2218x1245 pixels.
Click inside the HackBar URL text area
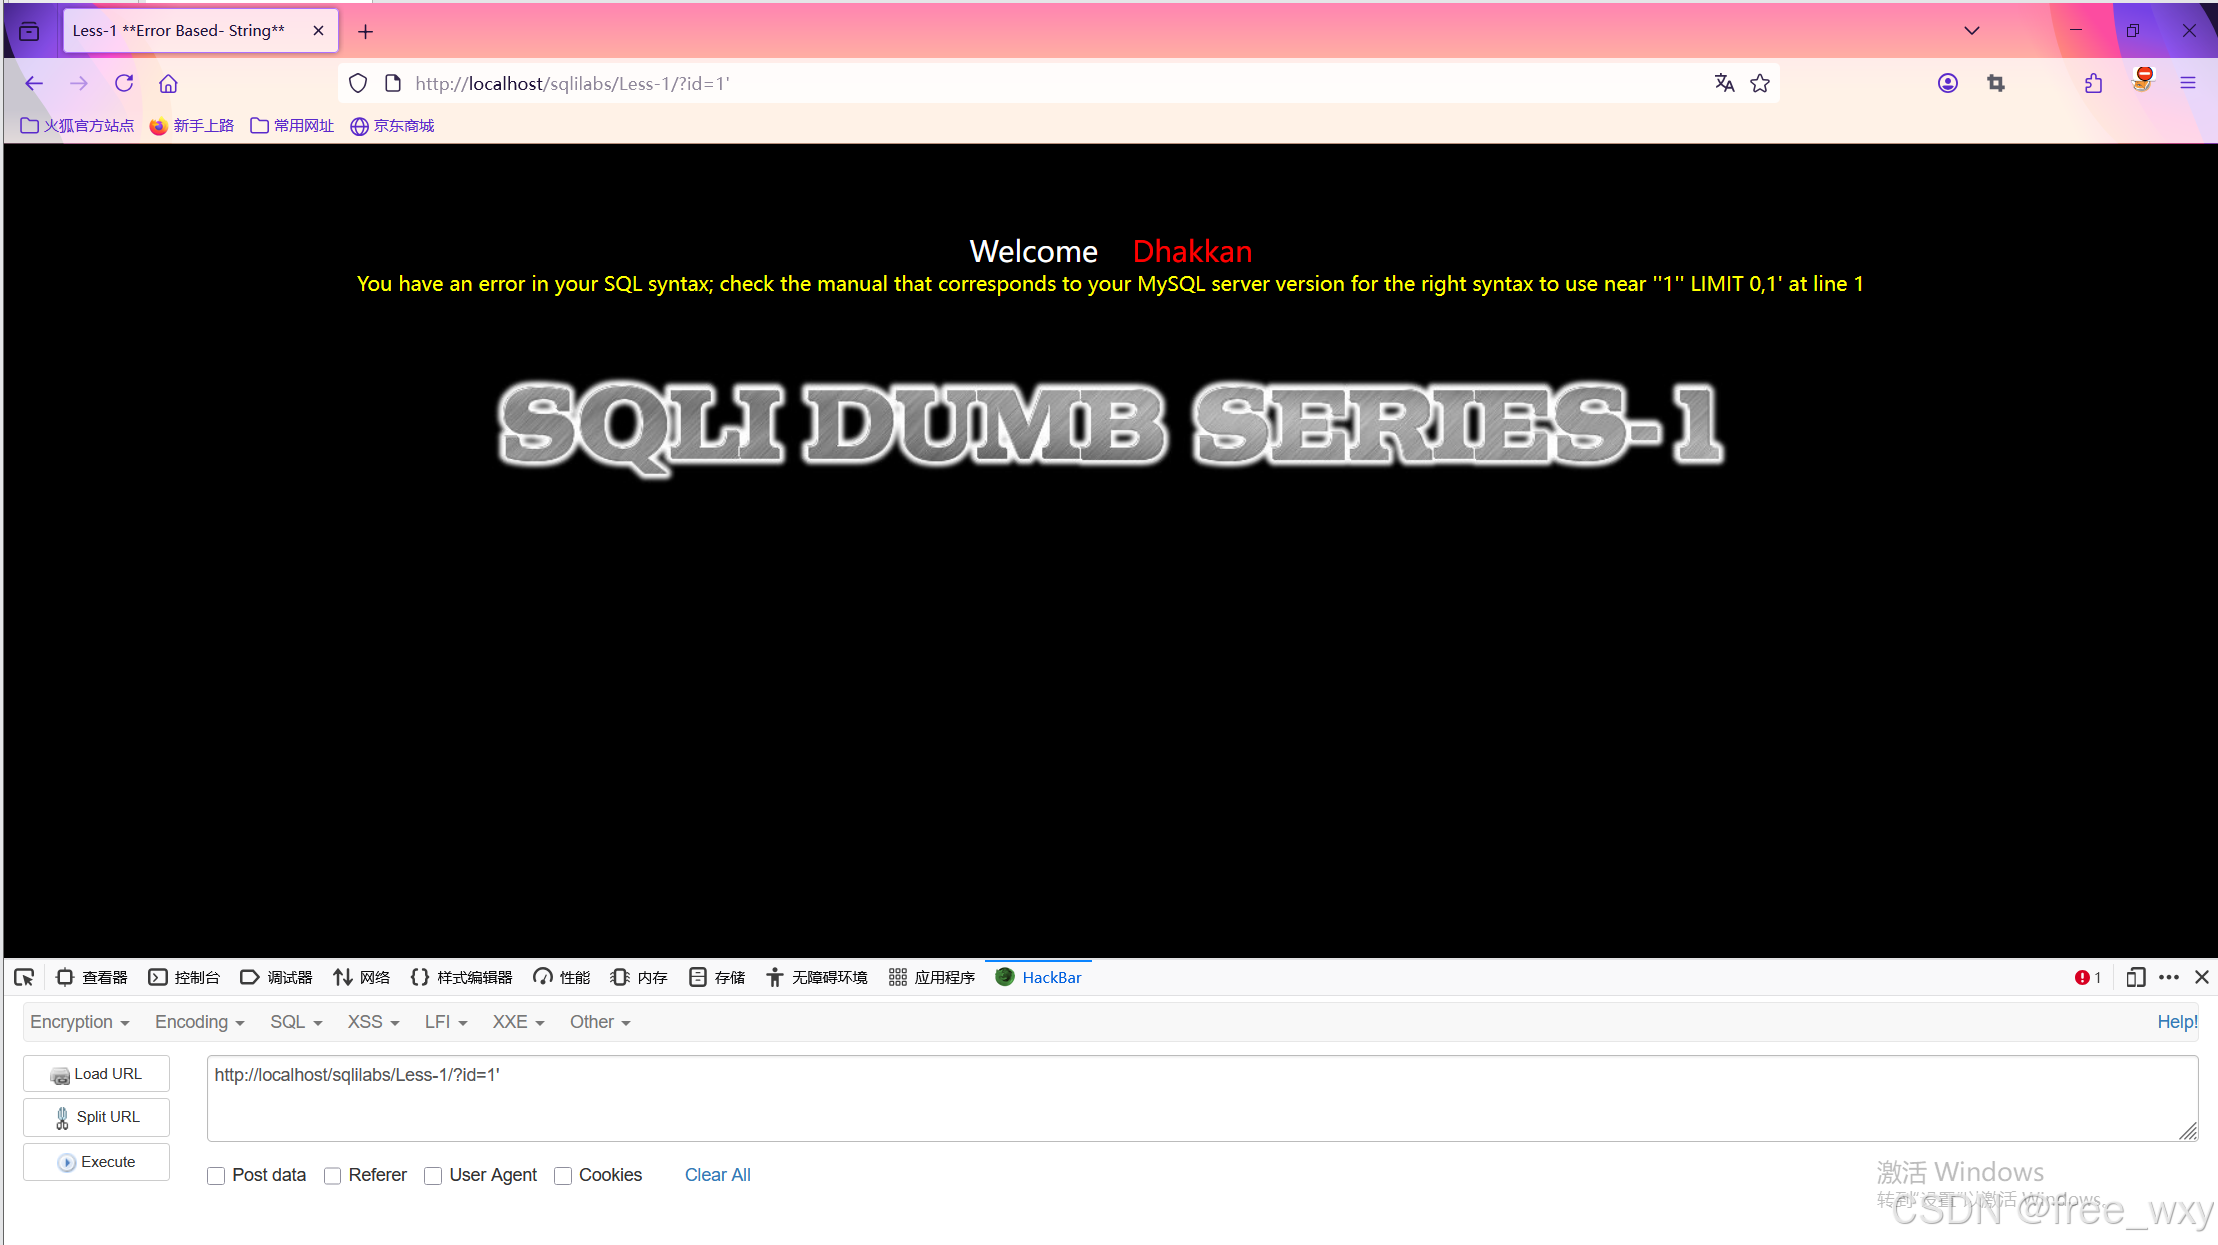coord(1200,1098)
